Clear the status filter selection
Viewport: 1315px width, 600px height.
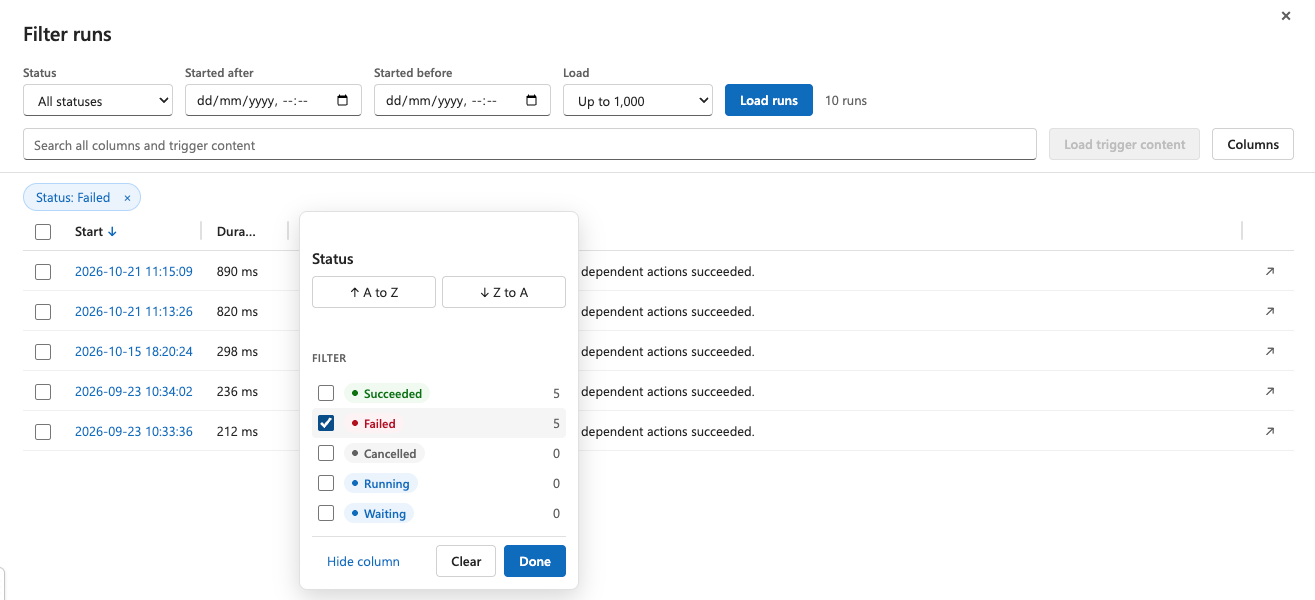point(466,561)
